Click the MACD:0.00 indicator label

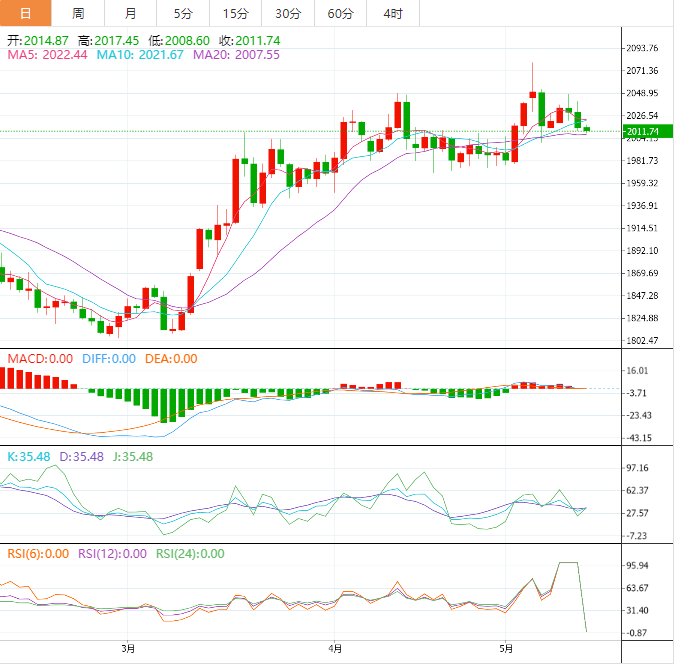pyautogui.click(x=40, y=358)
